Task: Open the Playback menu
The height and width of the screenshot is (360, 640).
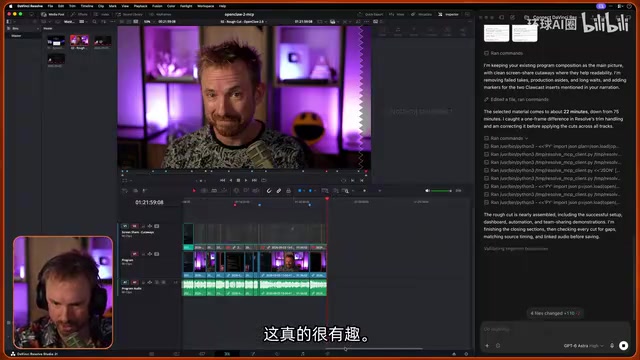Action: pyautogui.click(x=140, y=6)
